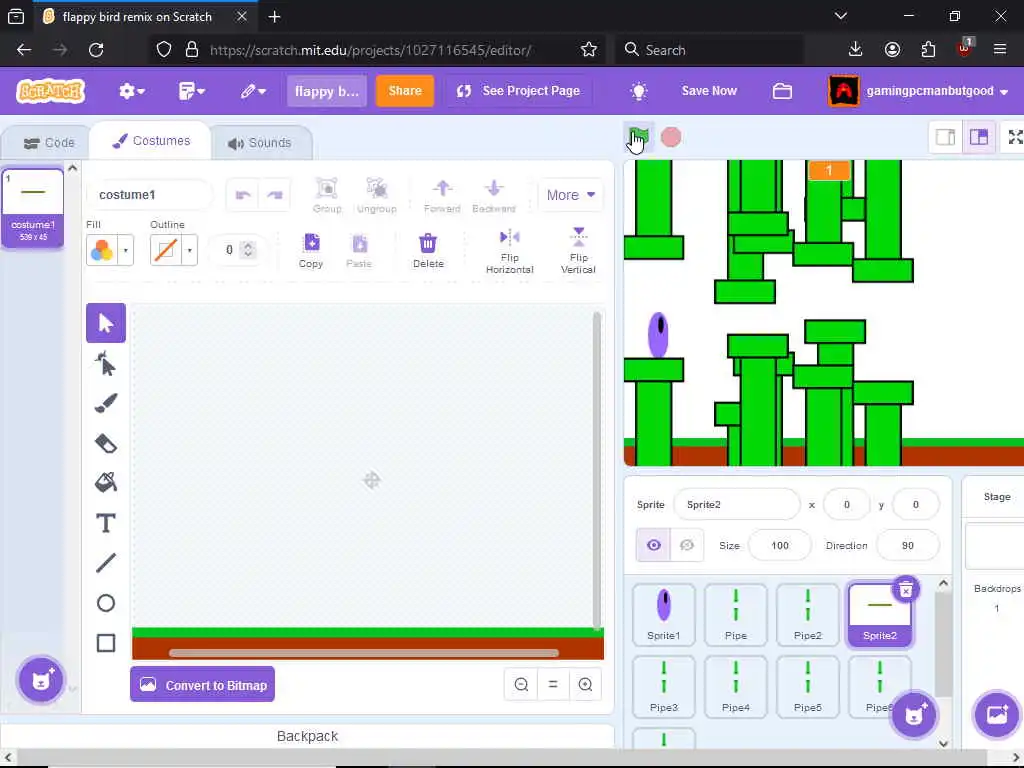1024x768 pixels.
Task: Switch to the Code tab
Action: click(49, 142)
